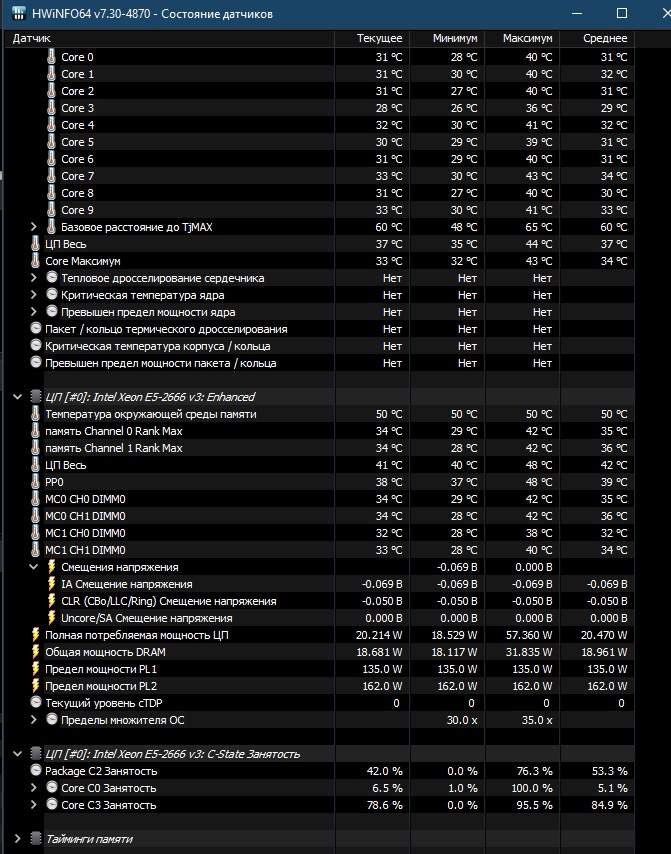Expand Core C3 Занятость row
671x854 pixels.
tap(34, 804)
